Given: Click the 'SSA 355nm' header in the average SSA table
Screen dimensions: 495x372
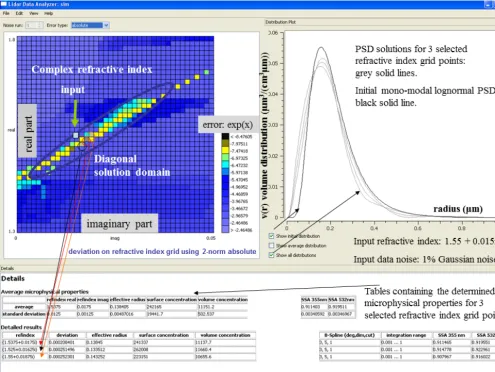Looking at the screenshot, I should pos(314,300).
